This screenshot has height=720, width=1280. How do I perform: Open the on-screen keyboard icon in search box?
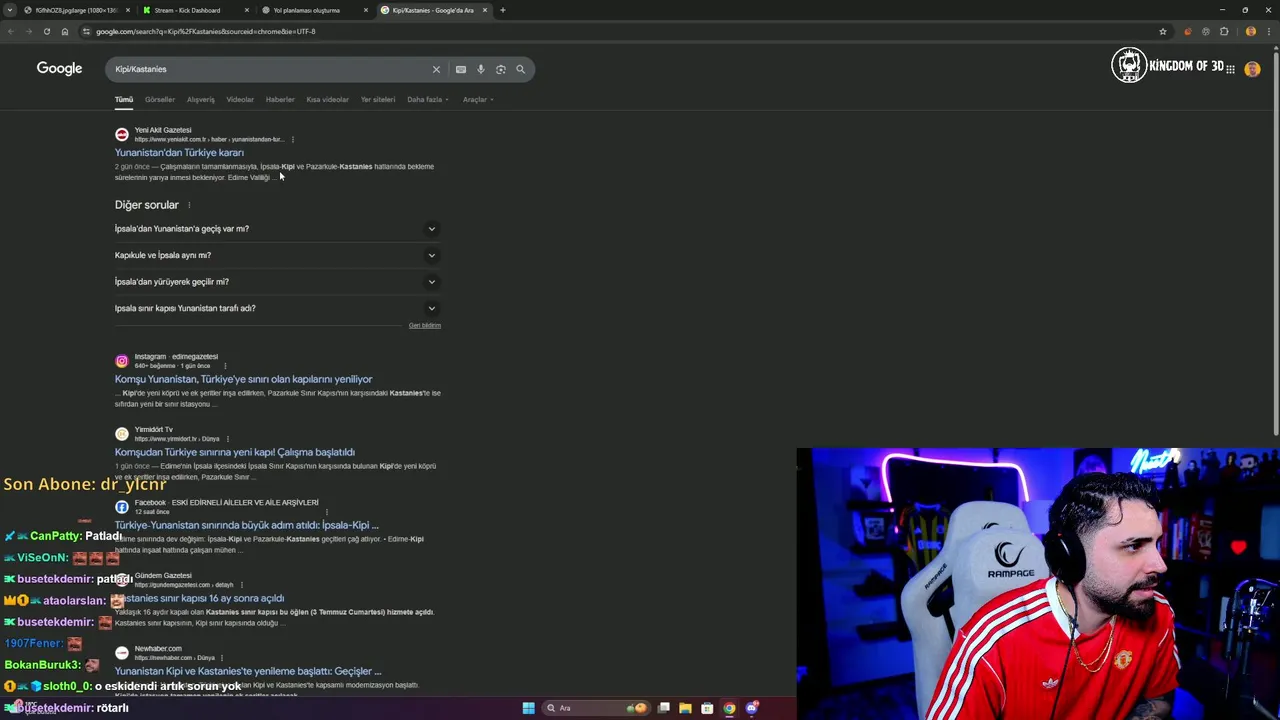coord(460,69)
